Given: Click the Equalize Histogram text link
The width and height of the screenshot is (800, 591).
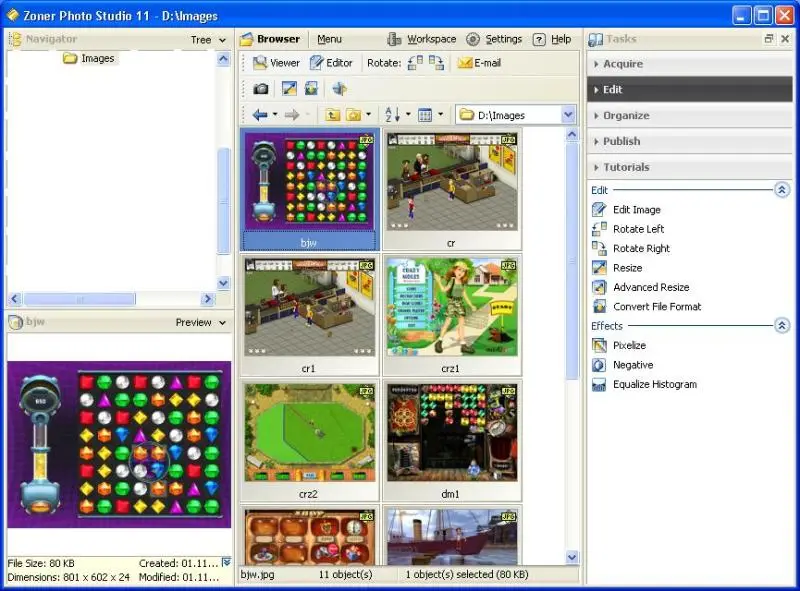Looking at the screenshot, I should (655, 384).
